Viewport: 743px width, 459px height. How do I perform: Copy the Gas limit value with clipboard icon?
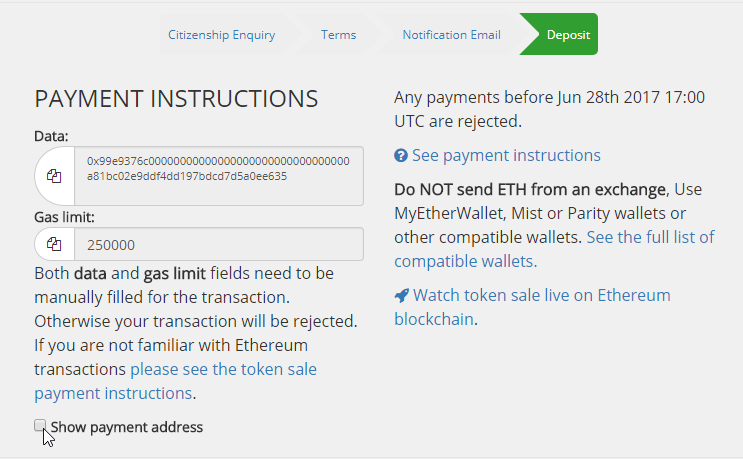(x=54, y=244)
